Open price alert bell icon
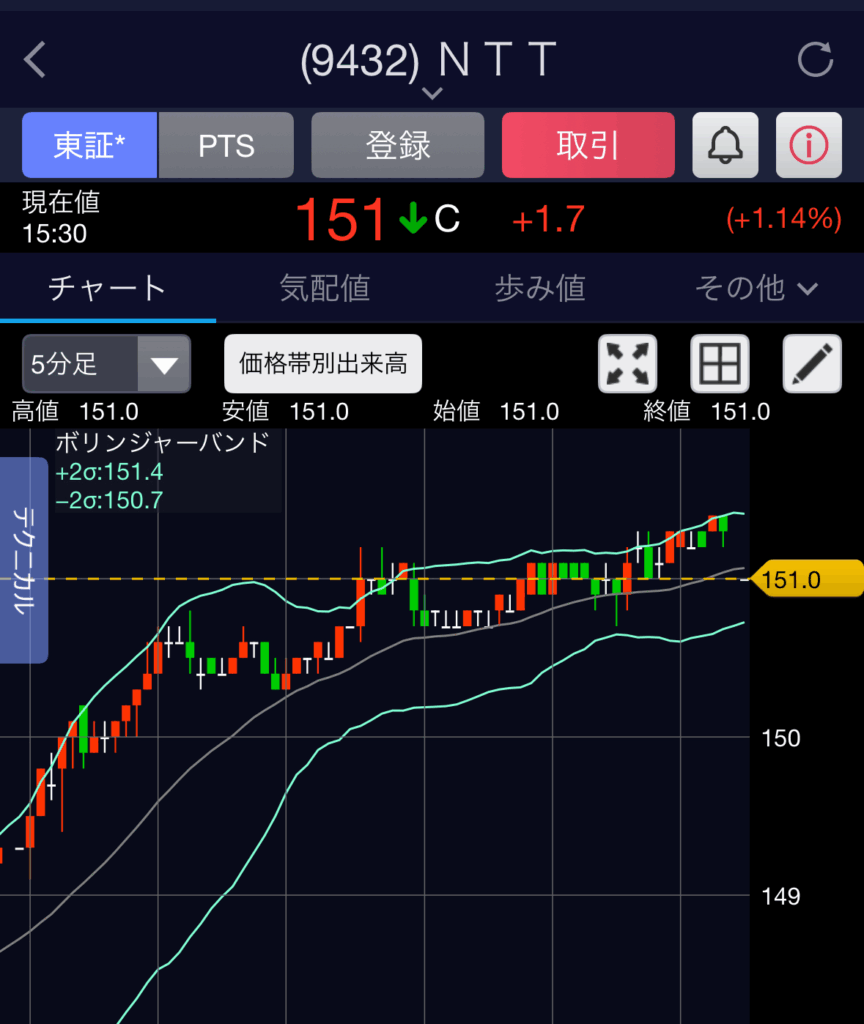864x1024 pixels. pos(725,146)
